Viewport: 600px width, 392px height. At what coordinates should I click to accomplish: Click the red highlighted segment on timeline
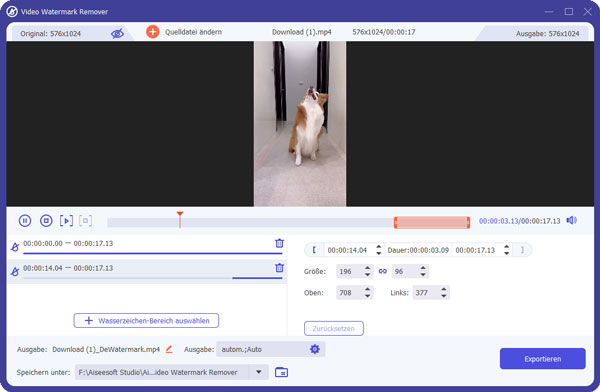[x=432, y=222]
